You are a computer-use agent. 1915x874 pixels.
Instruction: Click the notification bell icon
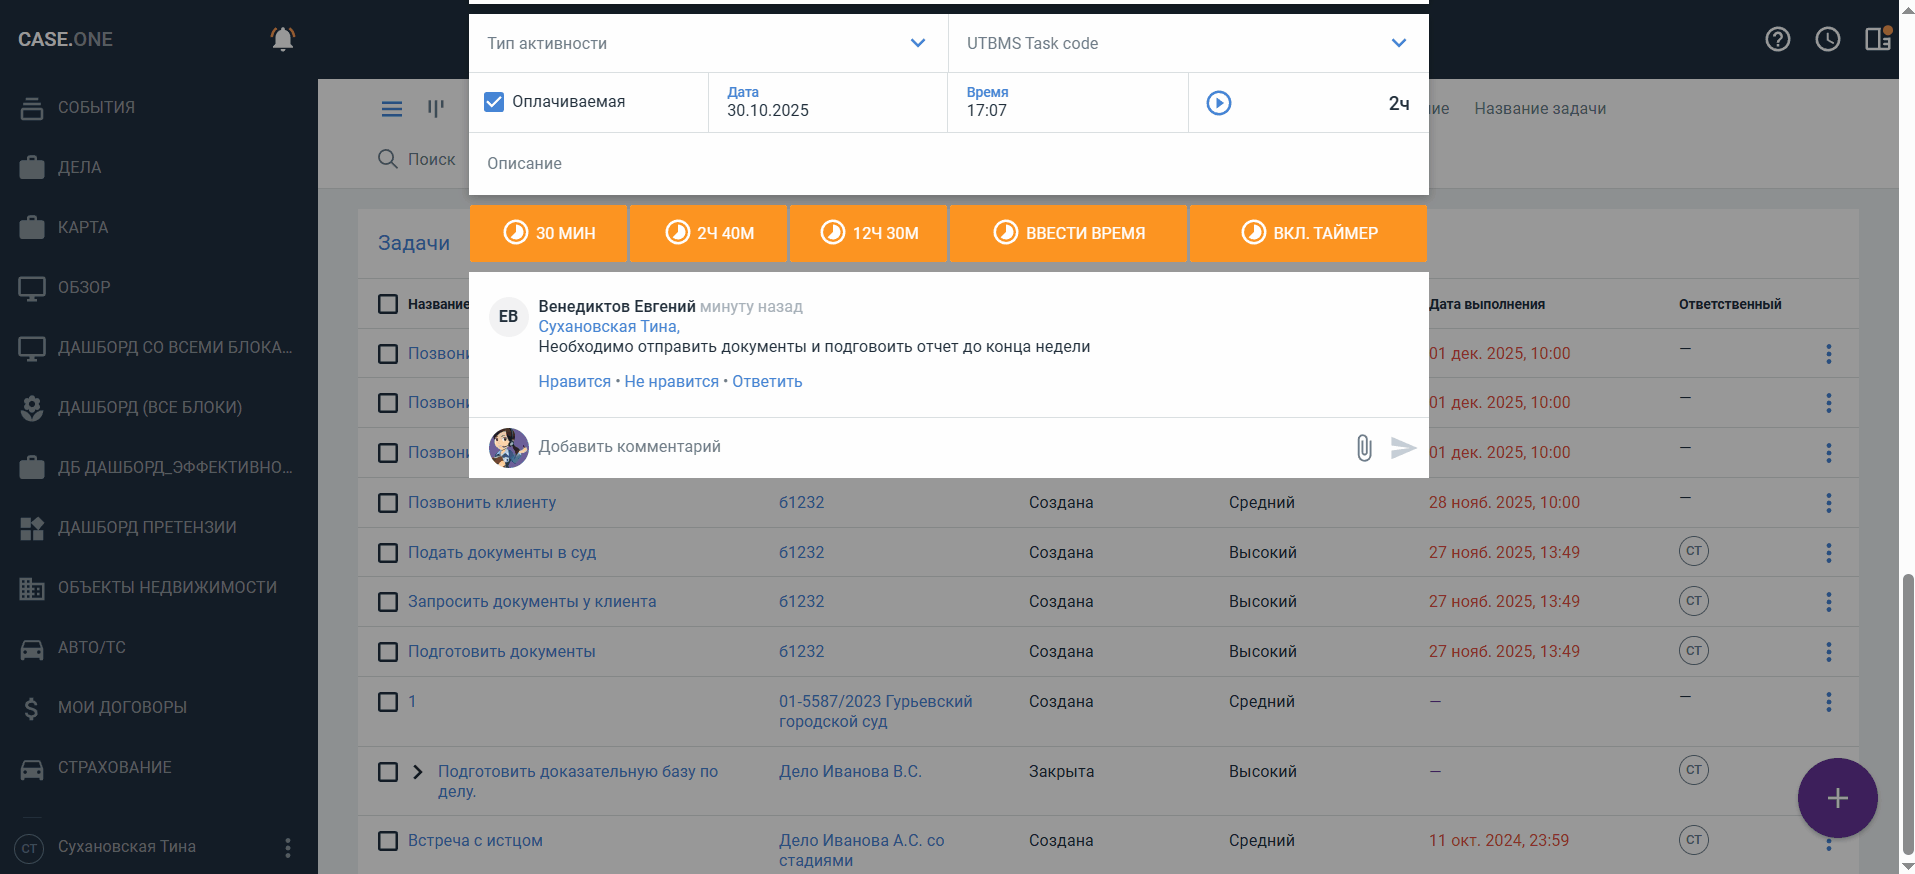pyautogui.click(x=283, y=39)
